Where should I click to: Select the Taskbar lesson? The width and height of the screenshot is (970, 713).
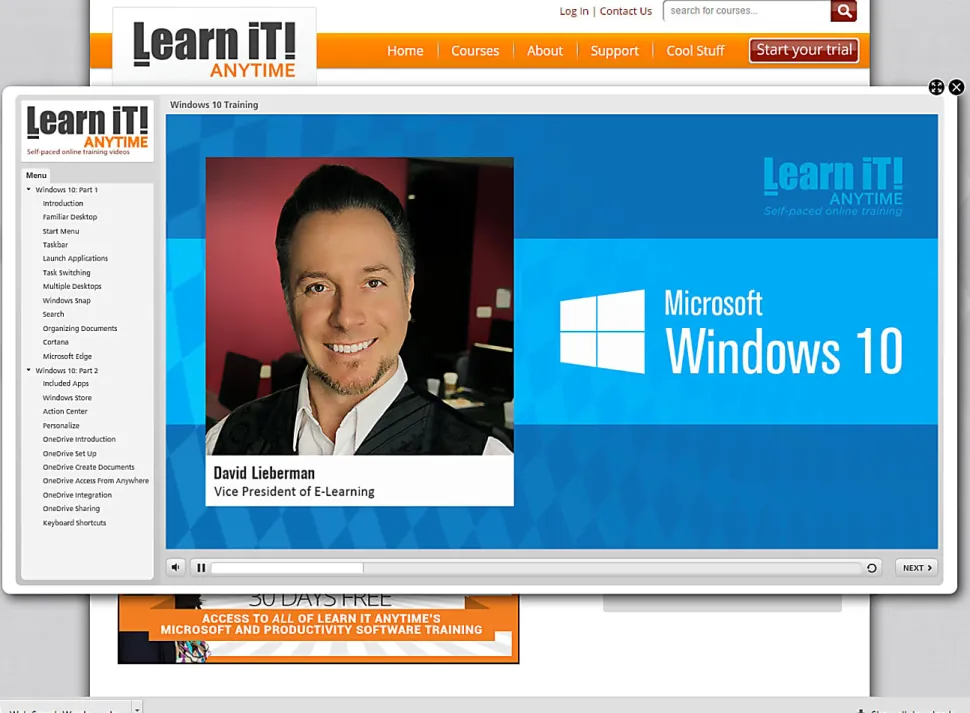(55, 245)
